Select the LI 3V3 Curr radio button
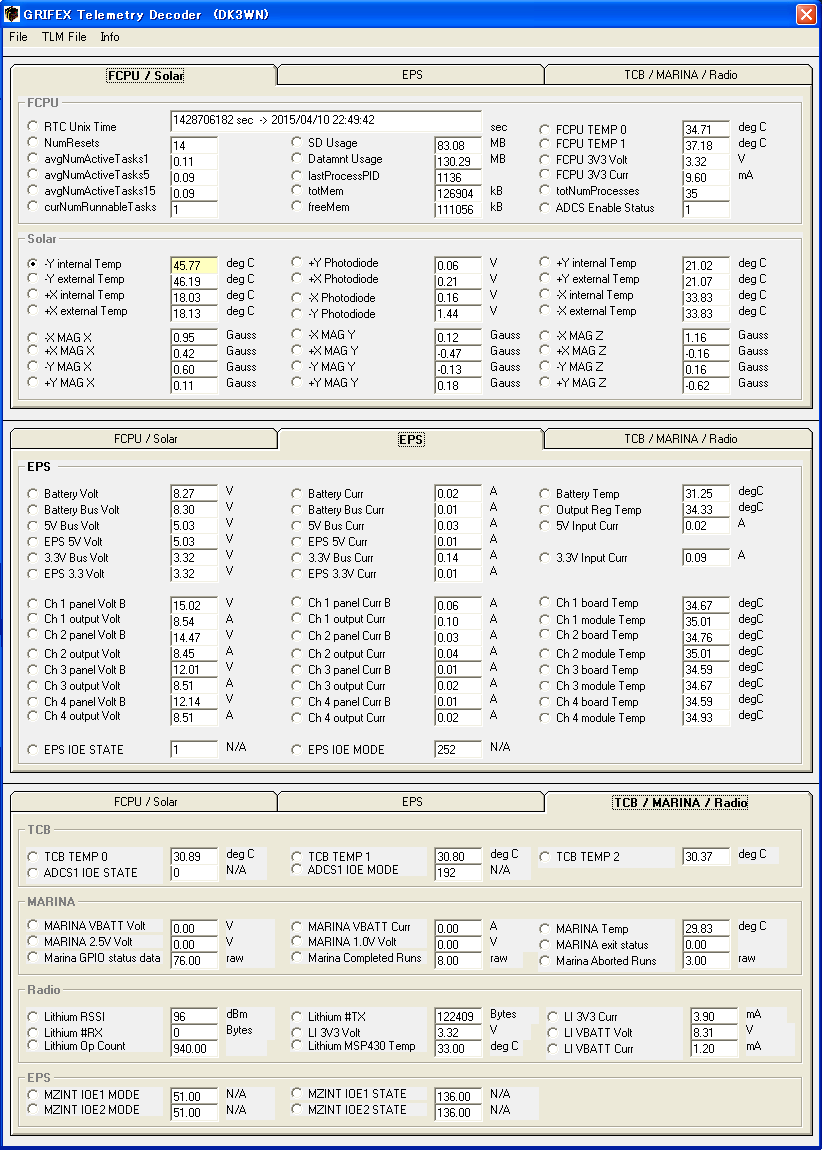 (552, 1016)
